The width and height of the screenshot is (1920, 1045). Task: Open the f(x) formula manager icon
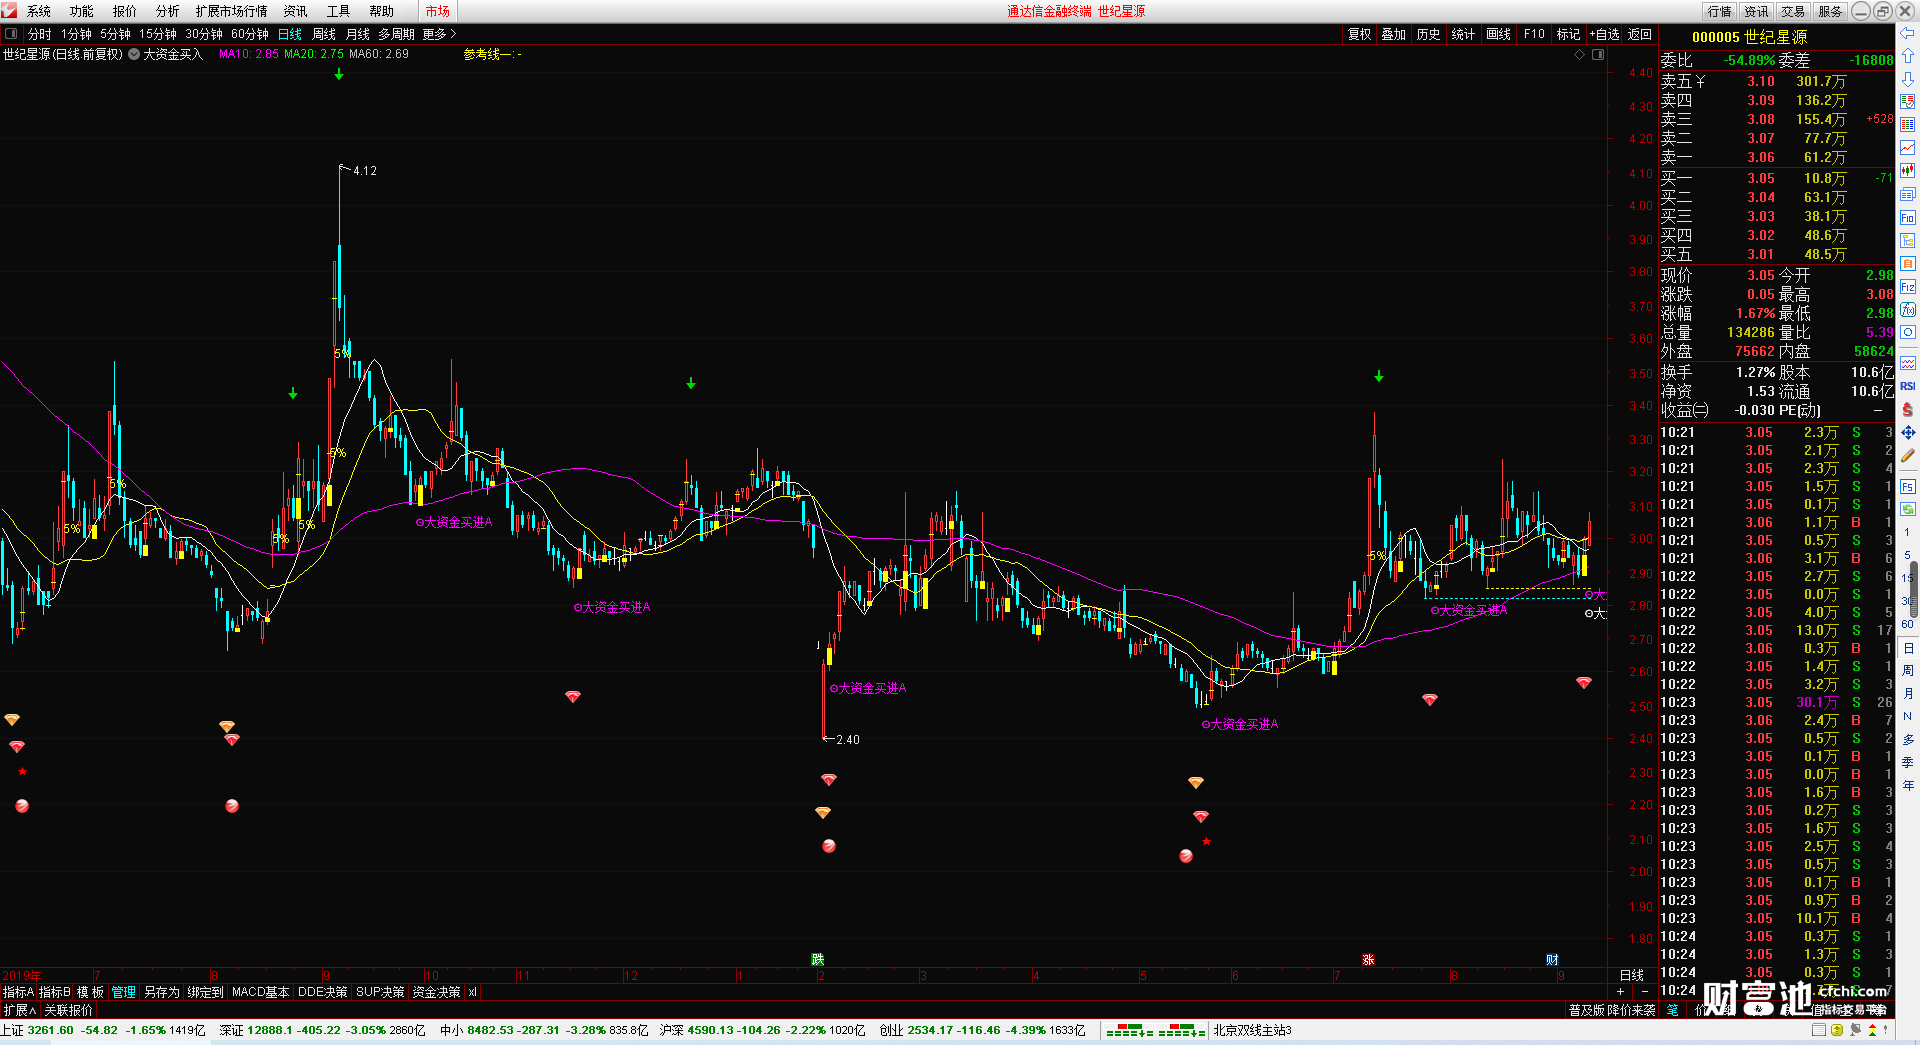(1908, 310)
